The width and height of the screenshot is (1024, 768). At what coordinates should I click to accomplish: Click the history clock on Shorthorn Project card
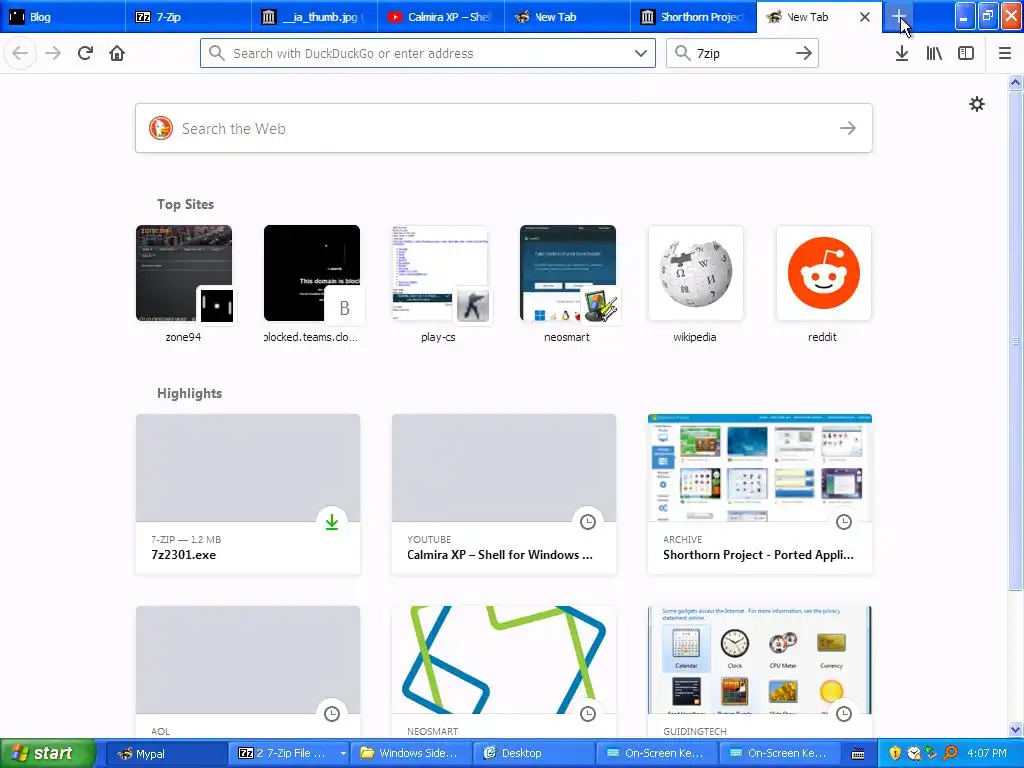[x=844, y=522]
